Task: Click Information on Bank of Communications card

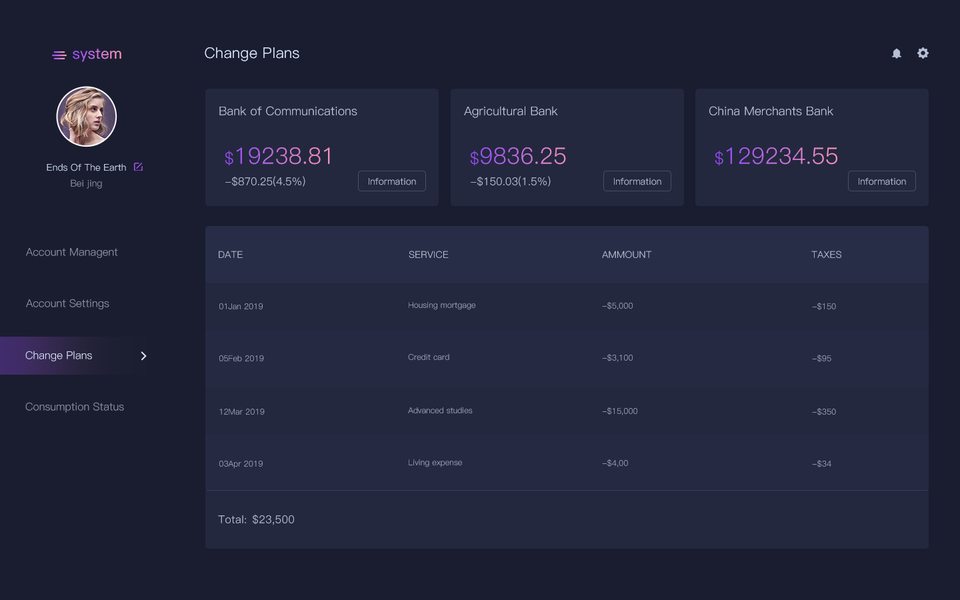Action: (x=392, y=181)
